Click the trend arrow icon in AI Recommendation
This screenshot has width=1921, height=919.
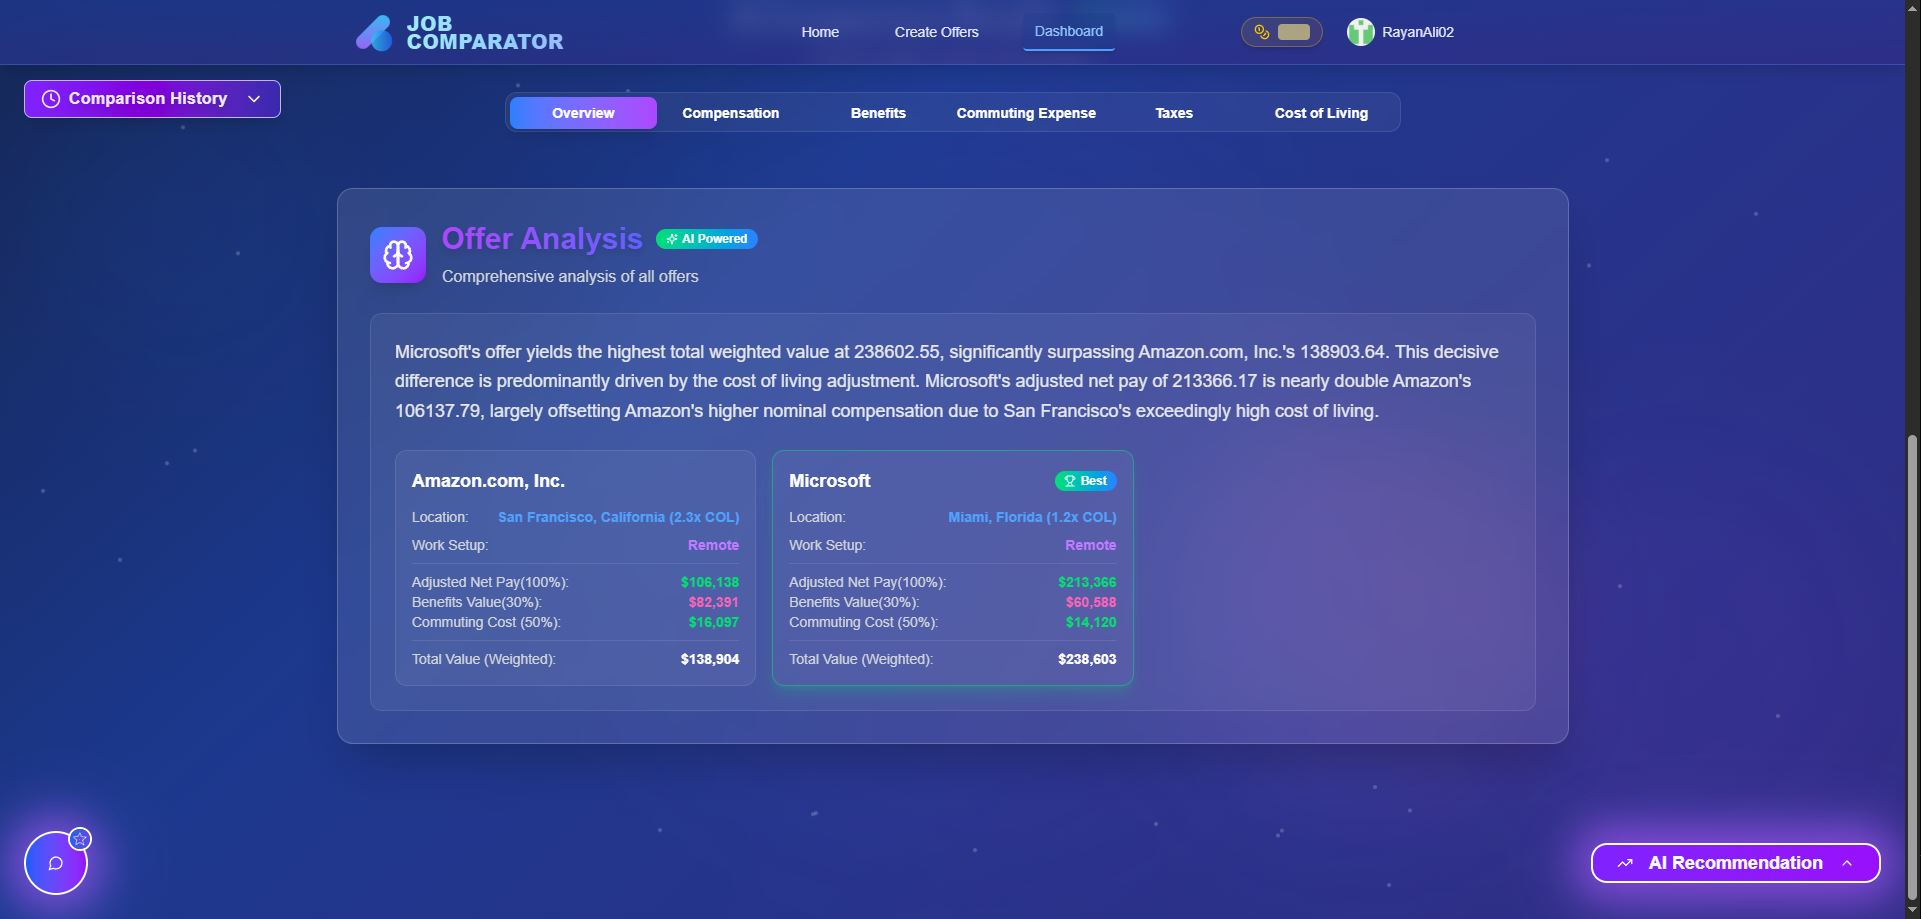click(x=1625, y=863)
